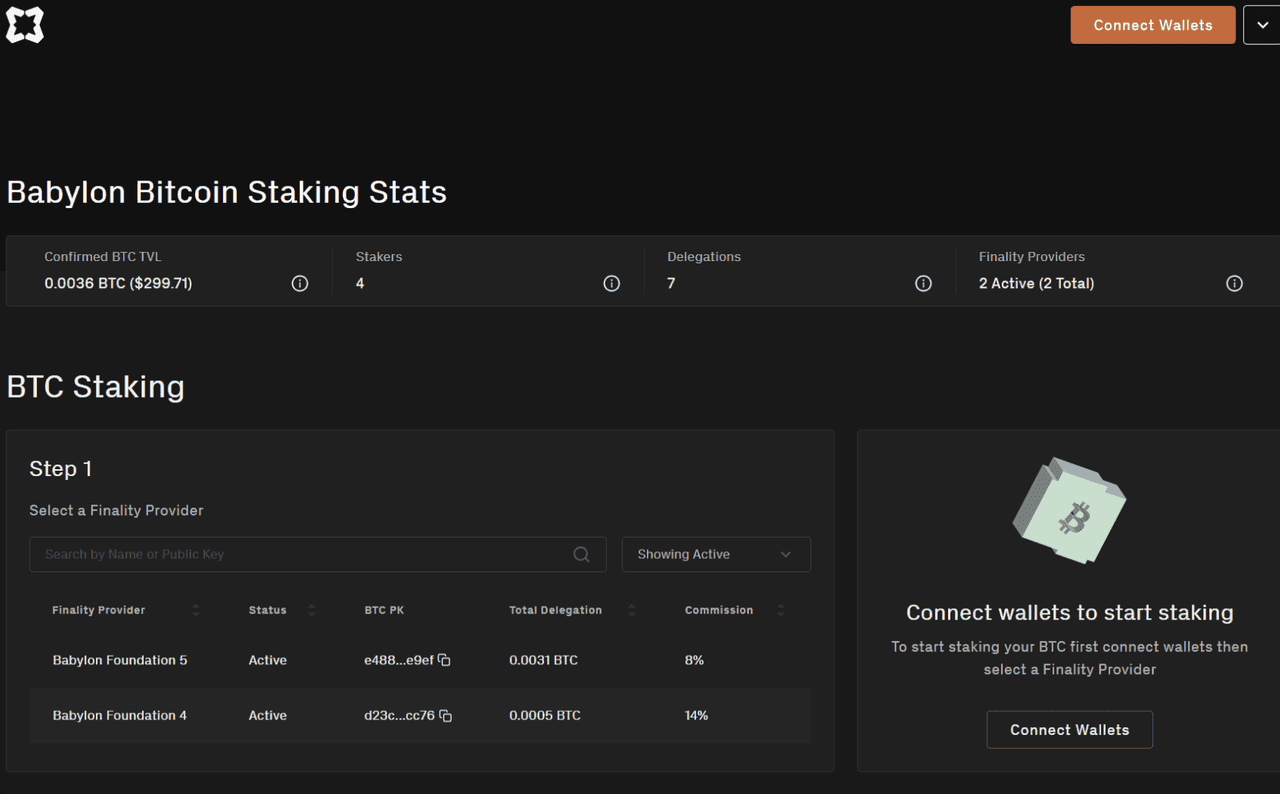Click the BTC PK column header
The image size is (1280, 794).
click(384, 610)
